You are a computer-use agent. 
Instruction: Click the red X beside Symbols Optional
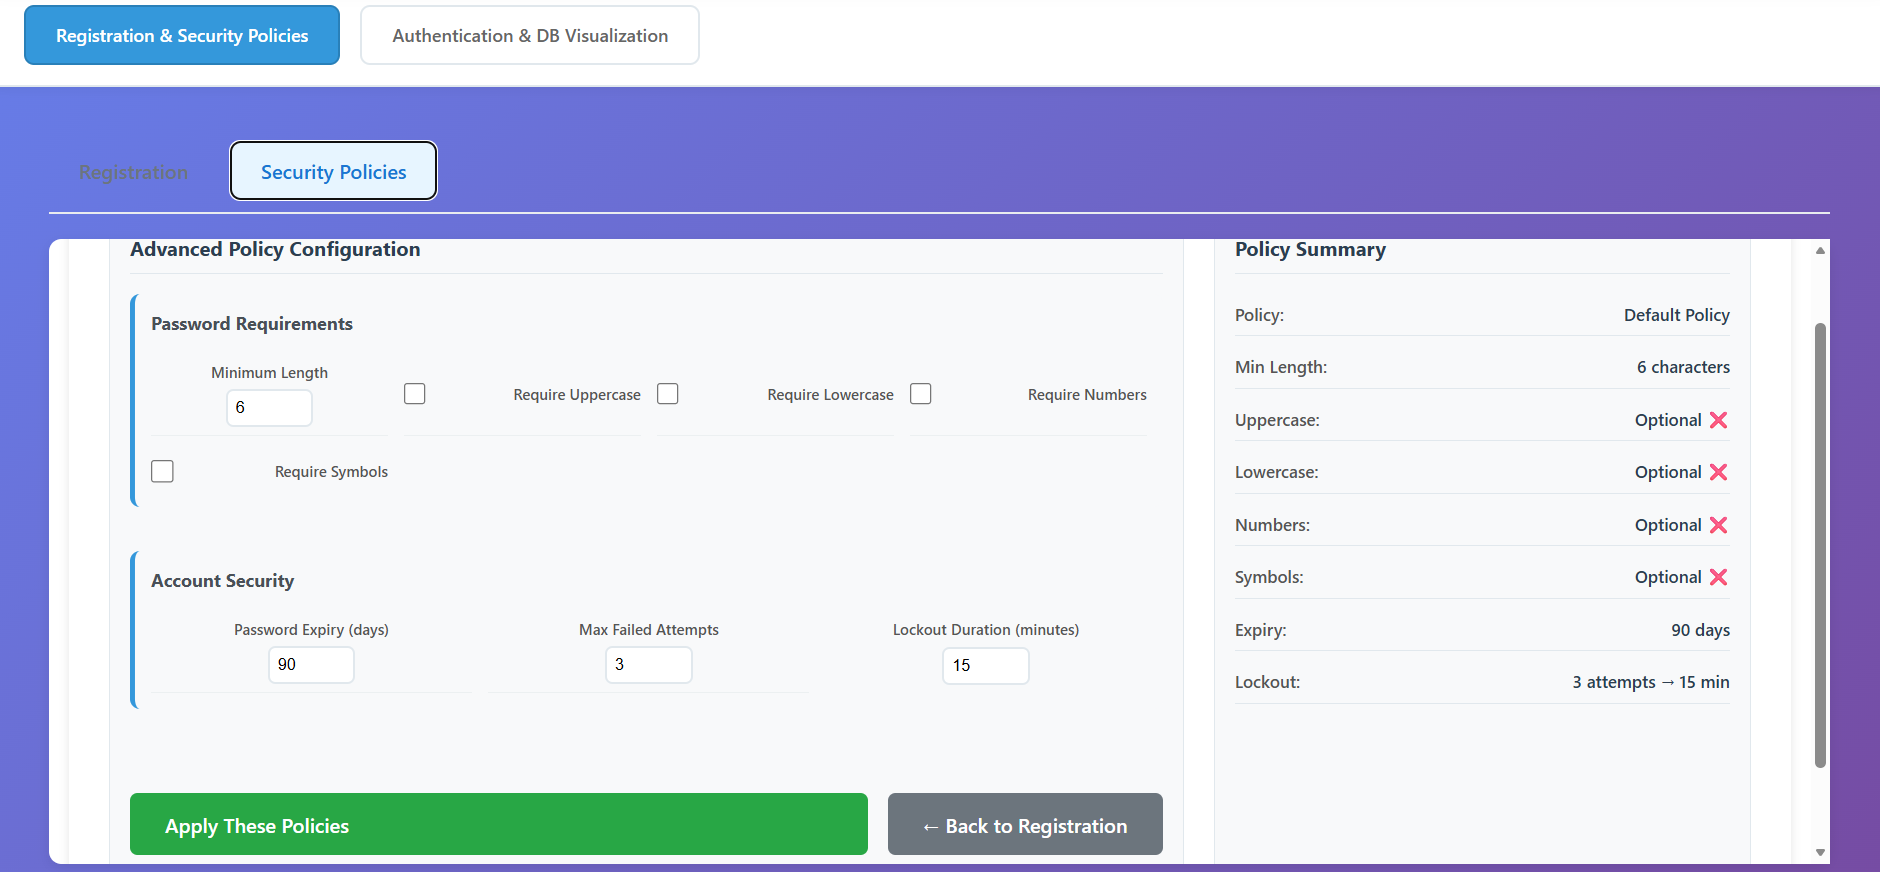[1718, 577]
